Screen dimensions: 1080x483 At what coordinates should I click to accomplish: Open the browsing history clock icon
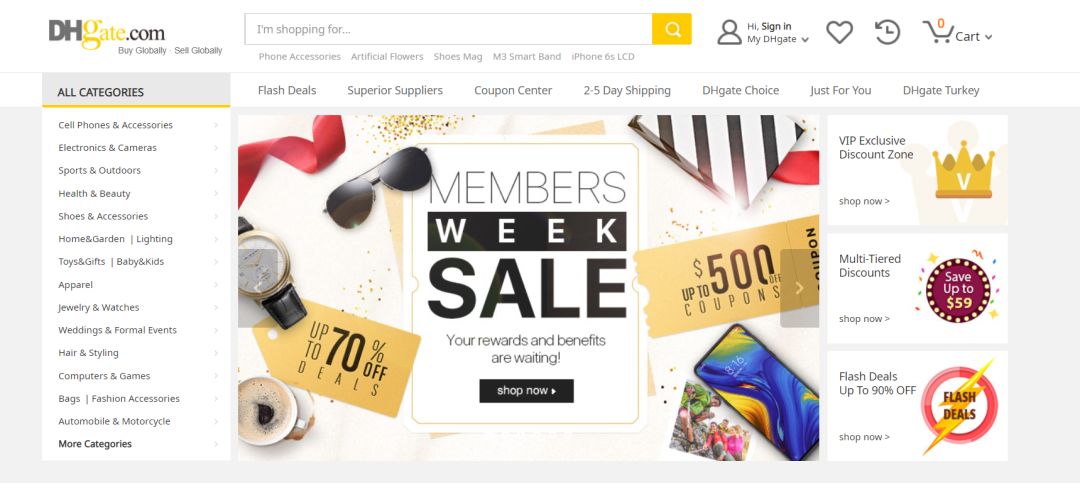coord(887,32)
